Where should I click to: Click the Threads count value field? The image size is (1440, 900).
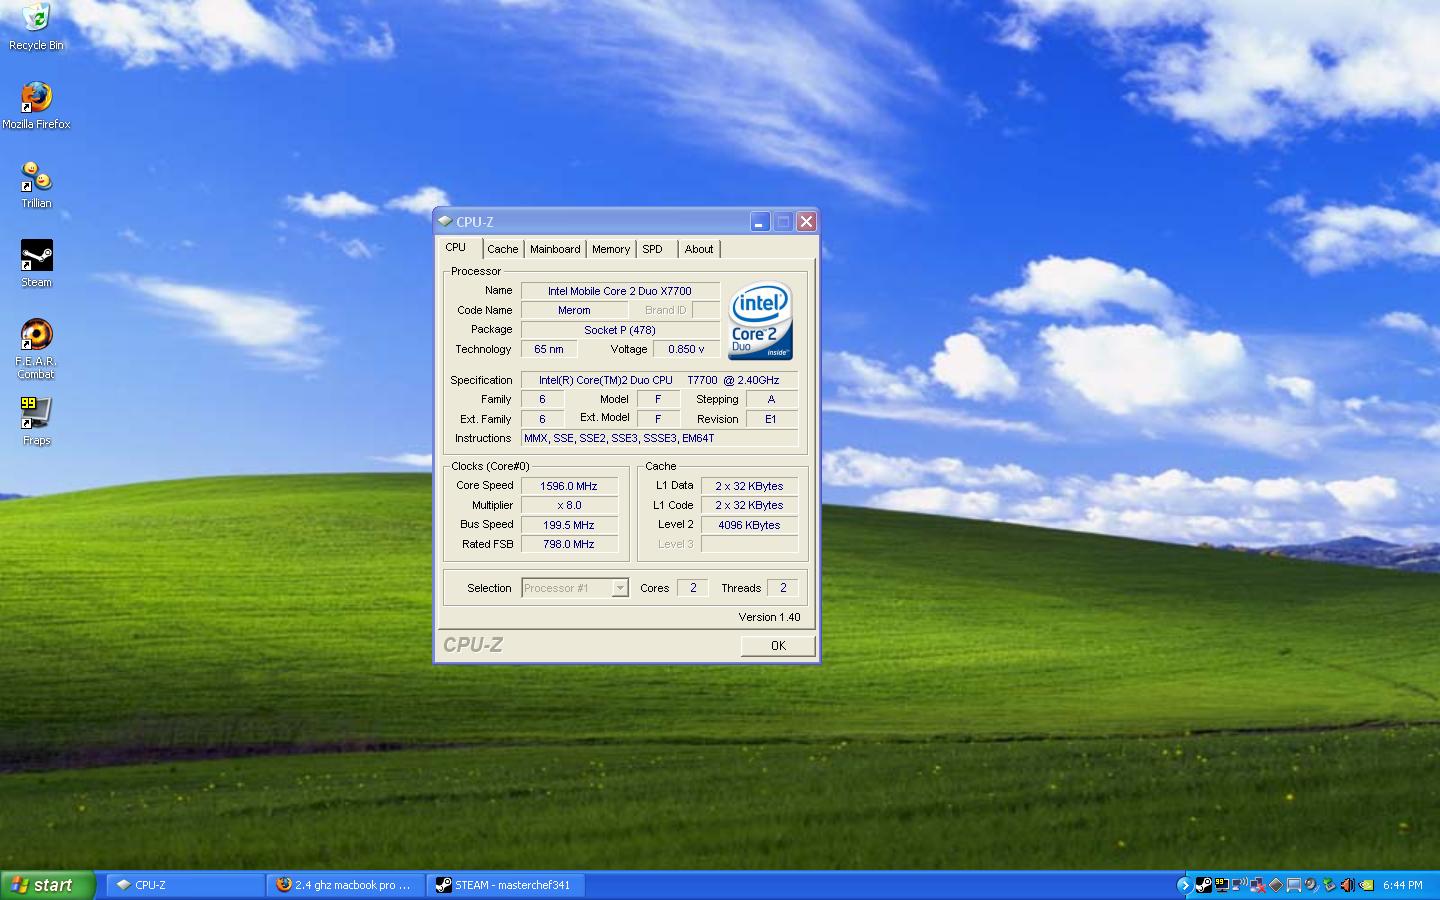pyautogui.click(x=783, y=588)
